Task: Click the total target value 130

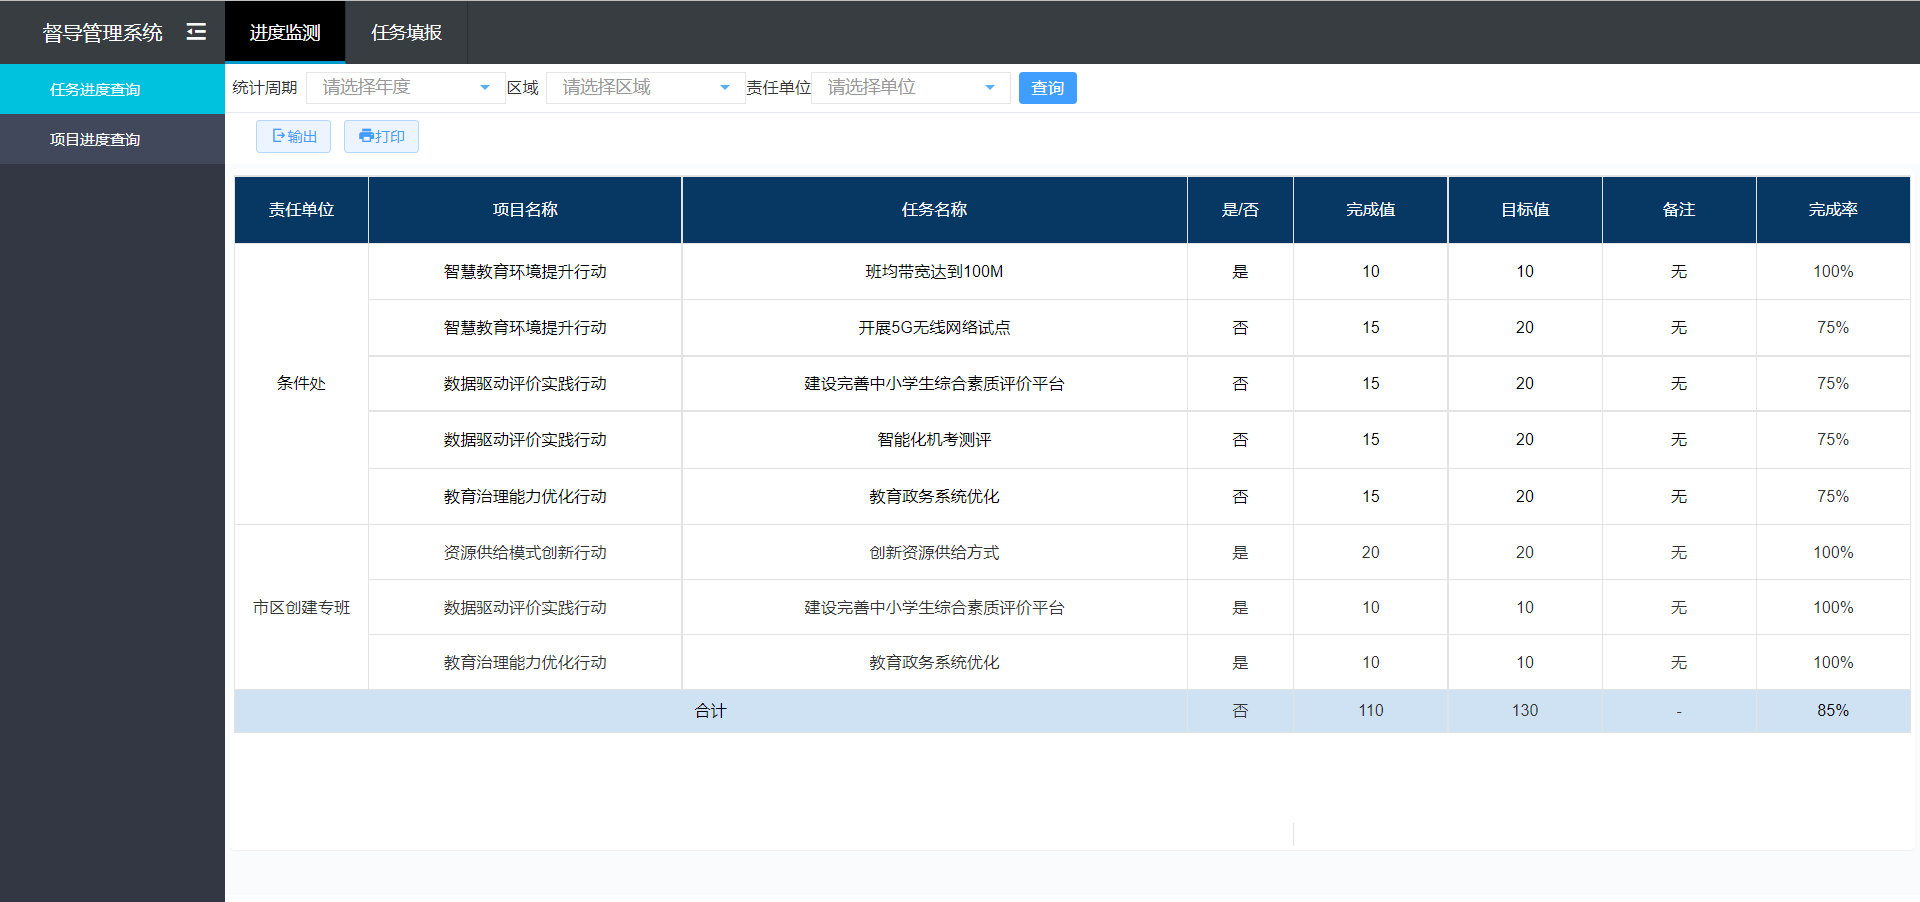Action: (x=1525, y=711)
